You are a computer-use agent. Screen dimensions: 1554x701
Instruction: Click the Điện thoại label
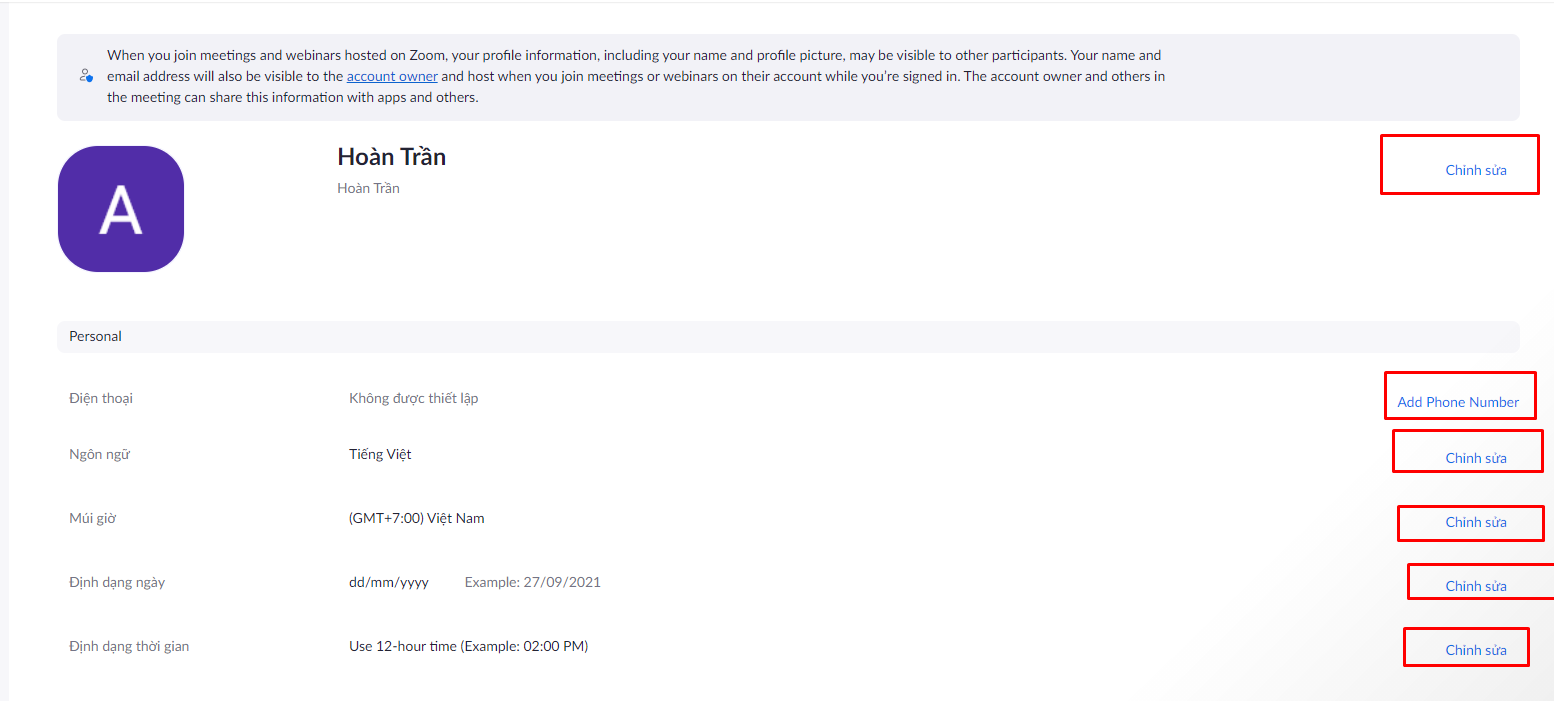pyautogui.click(x=101, y=398)
